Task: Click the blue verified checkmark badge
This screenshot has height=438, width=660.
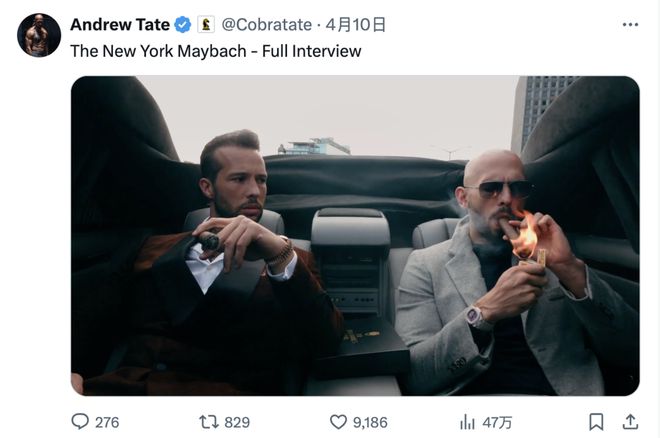Action: click(183, 25)
